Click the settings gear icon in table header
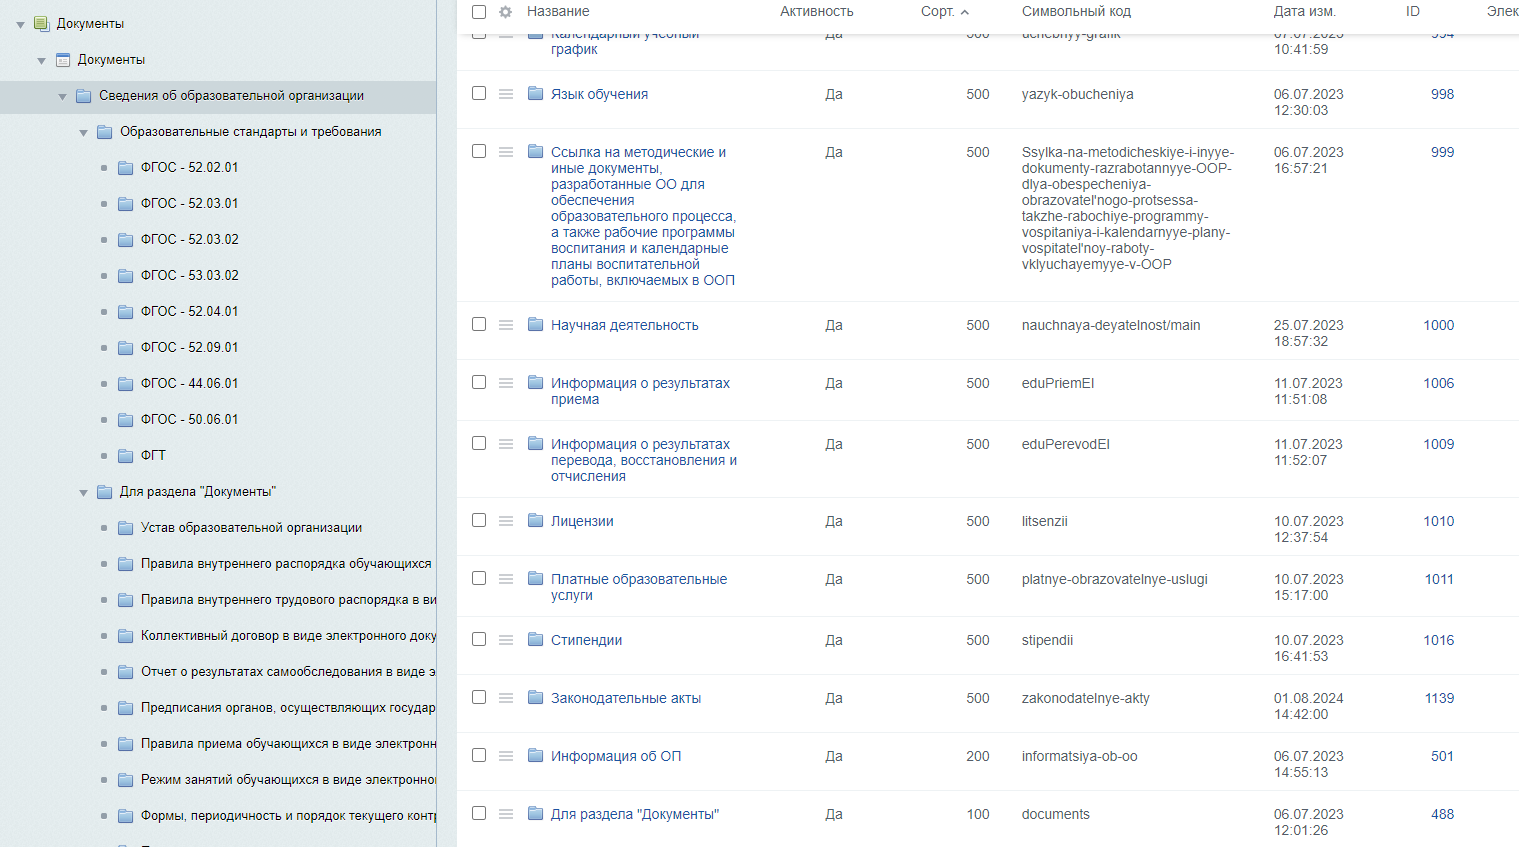Viewport: 1519px width, 847px height. tap(505, 12)
